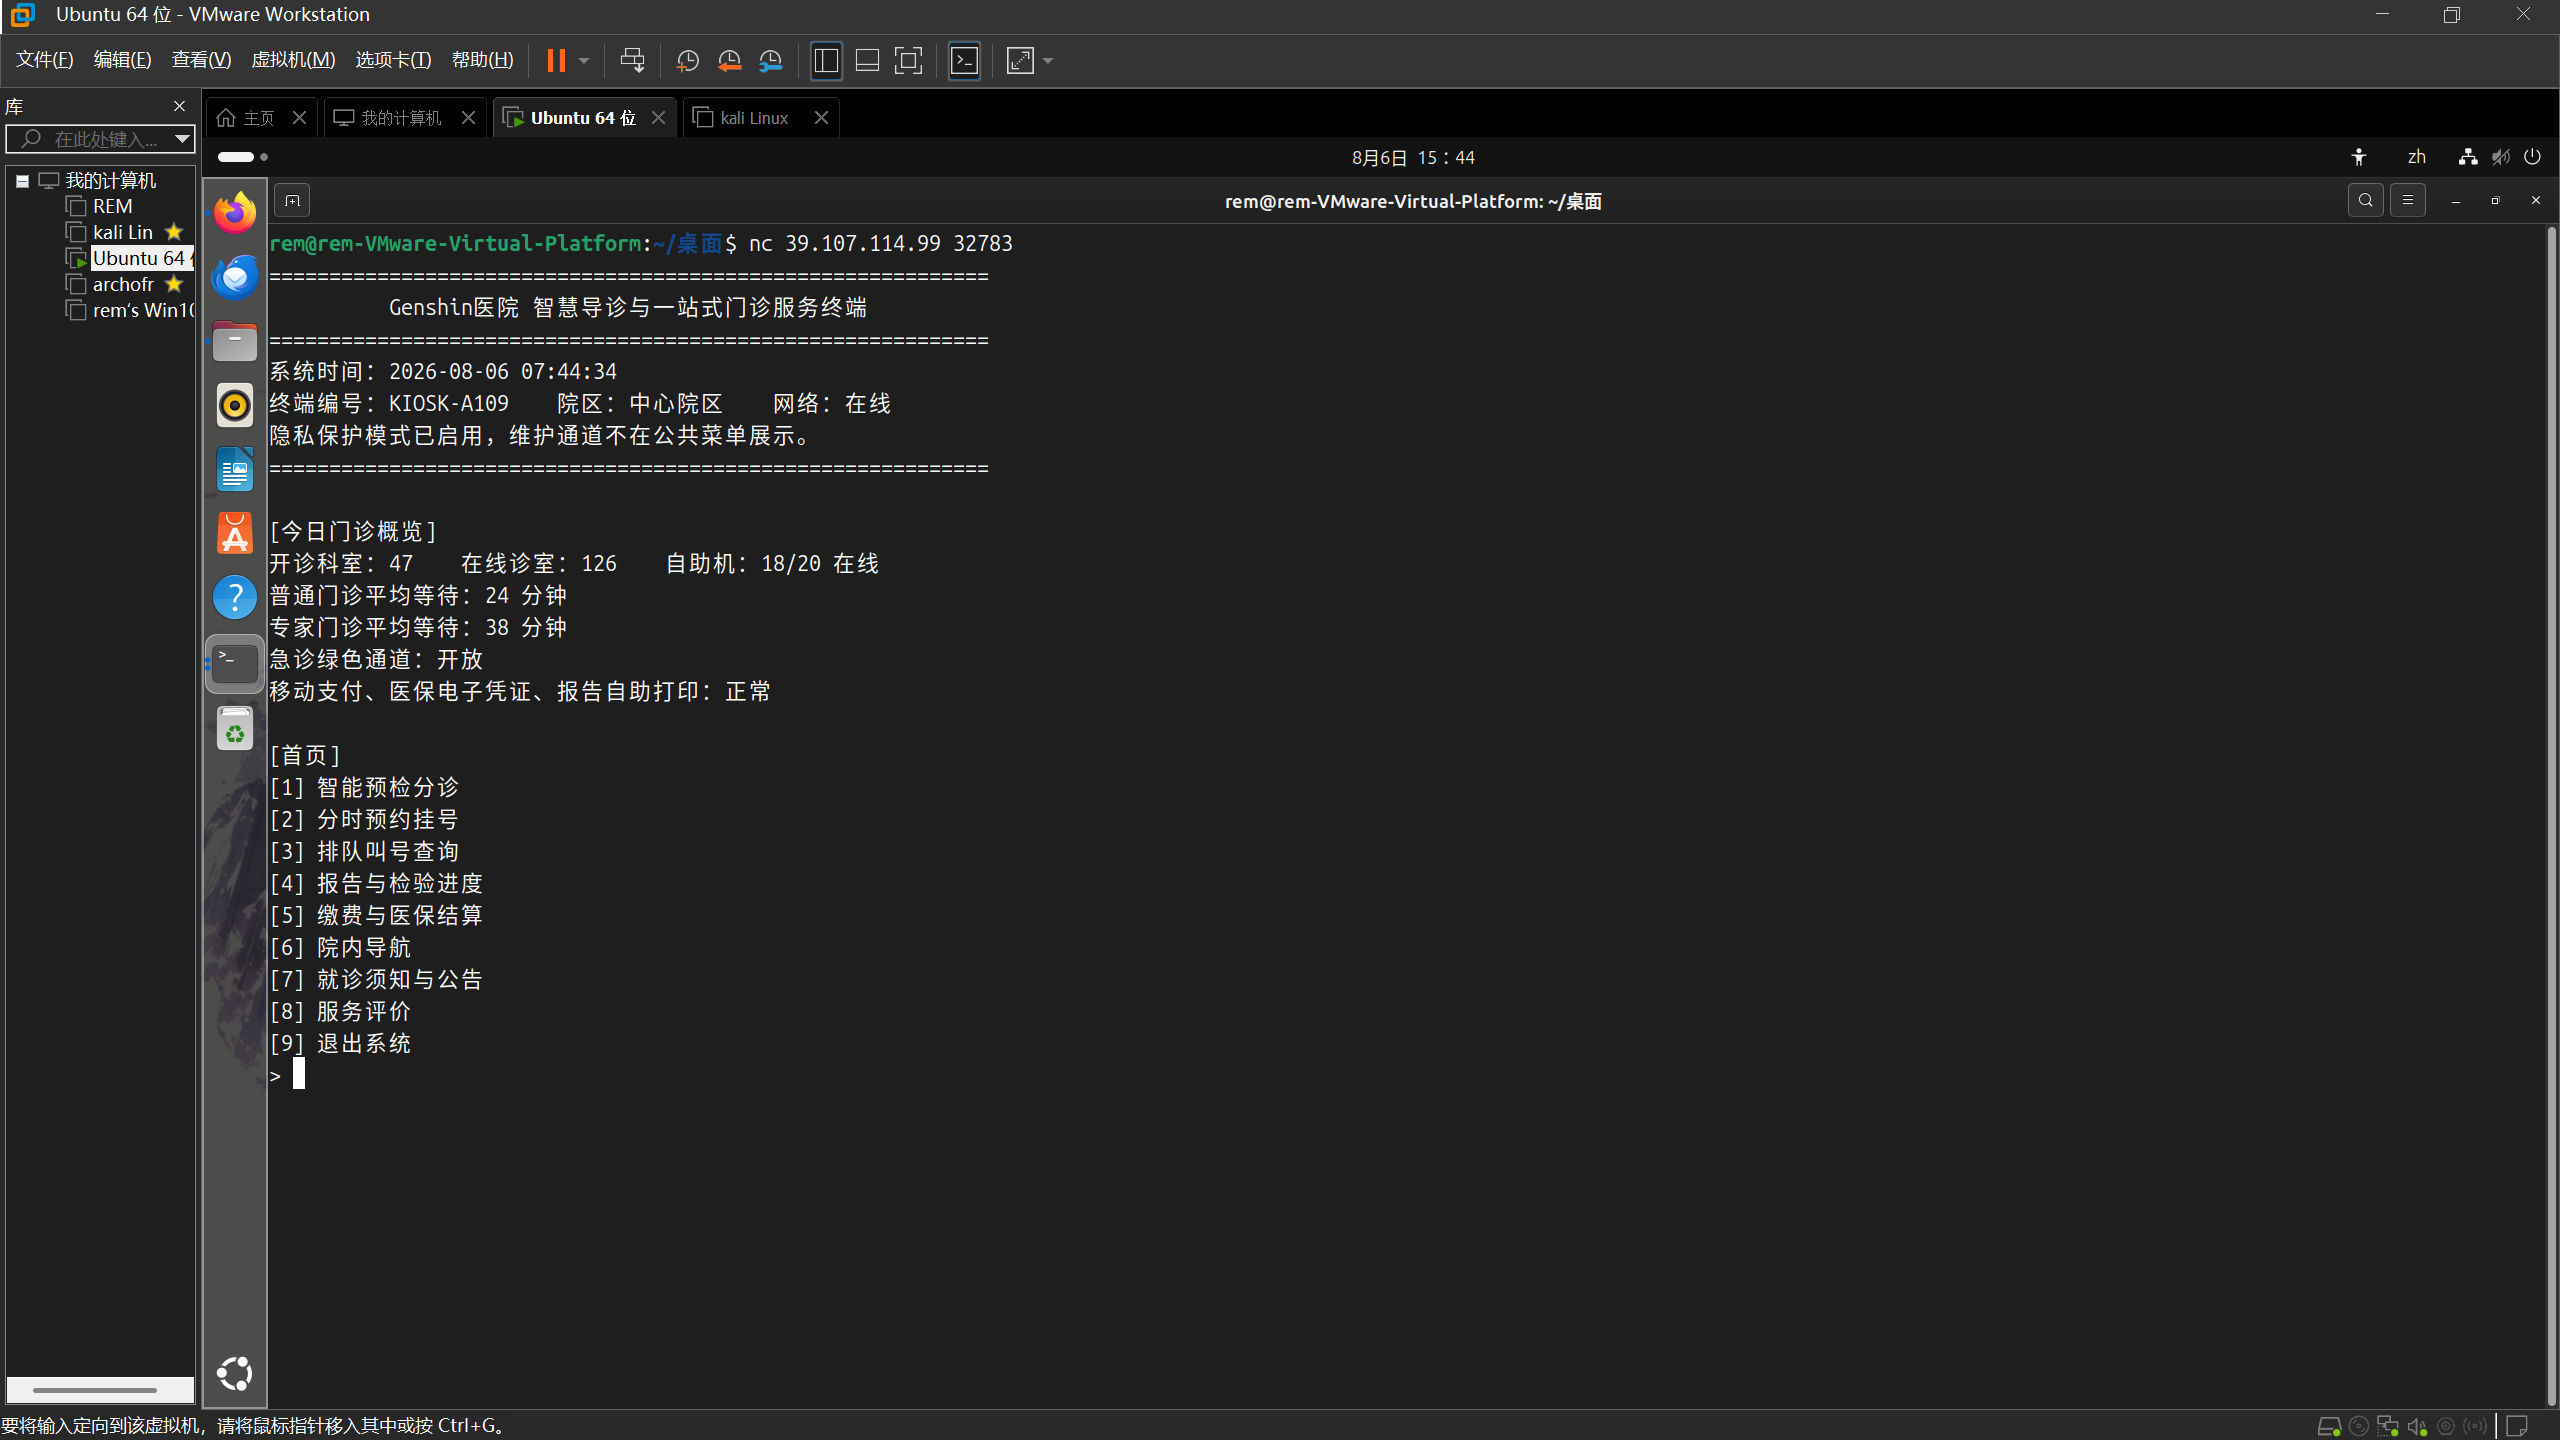Close the library panel

pos(179,106)
